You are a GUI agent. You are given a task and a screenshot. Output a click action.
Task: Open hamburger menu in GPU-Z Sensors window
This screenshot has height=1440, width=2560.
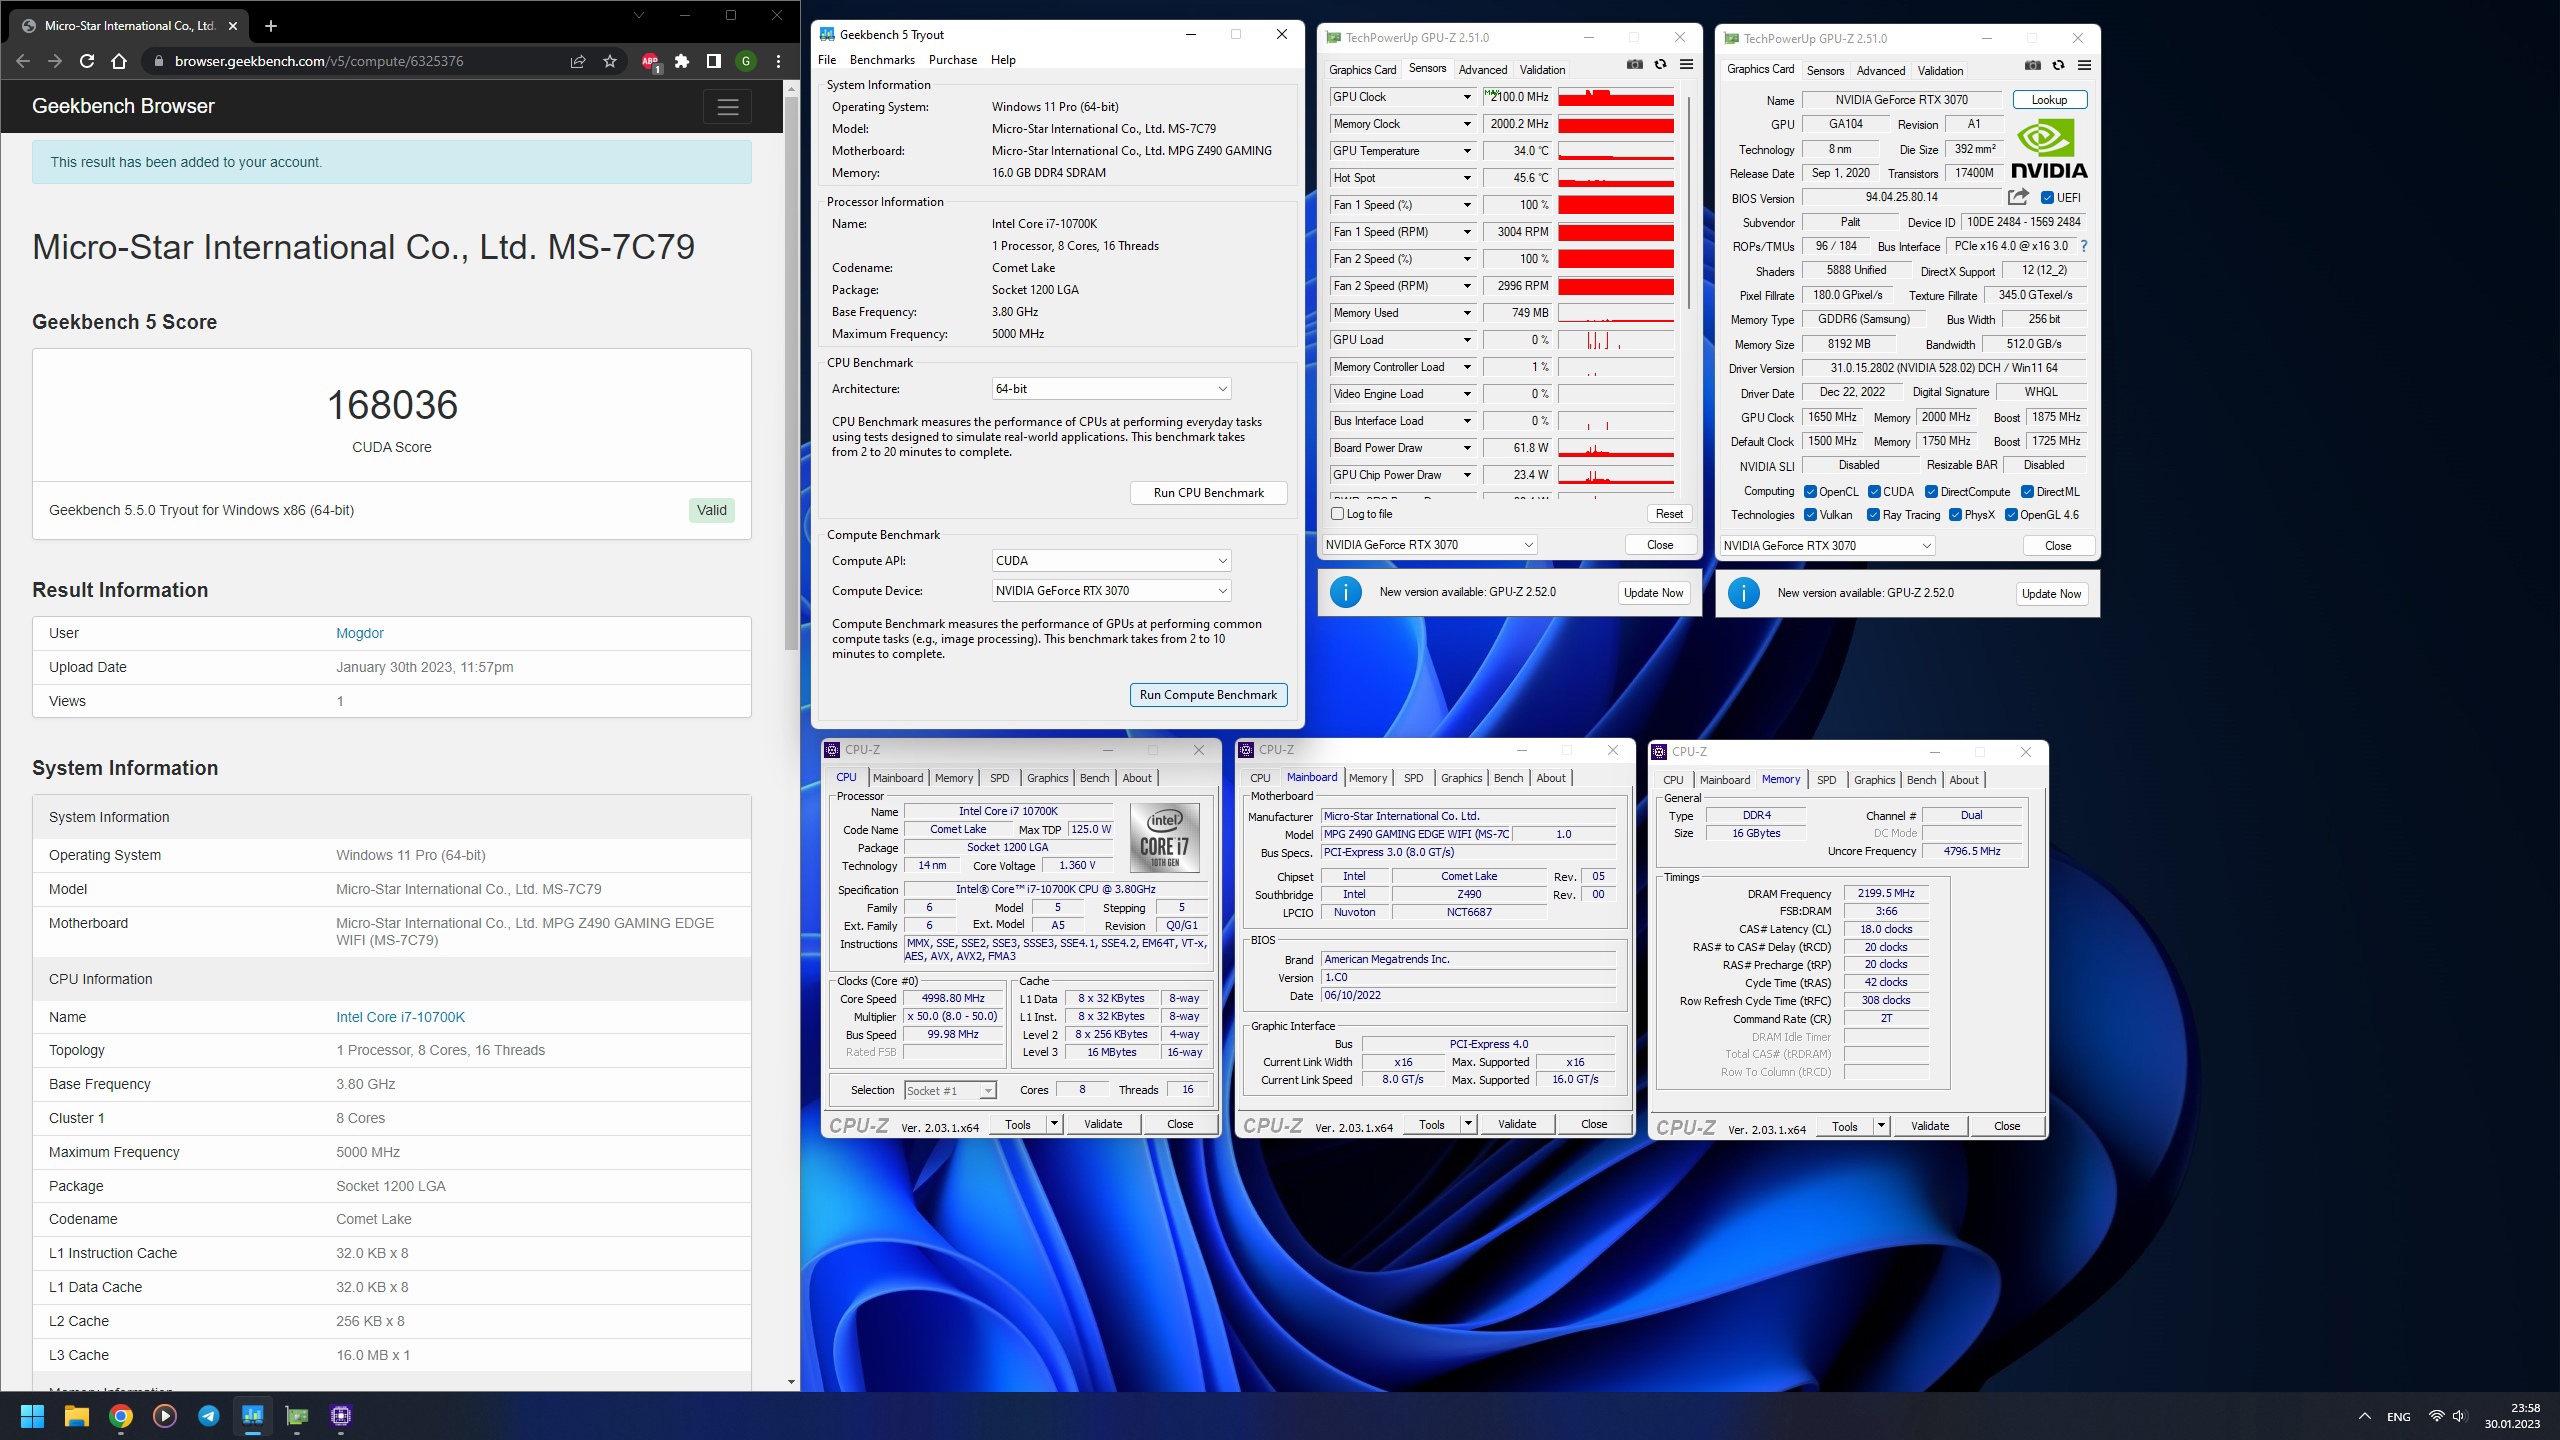coord(1686,65)
